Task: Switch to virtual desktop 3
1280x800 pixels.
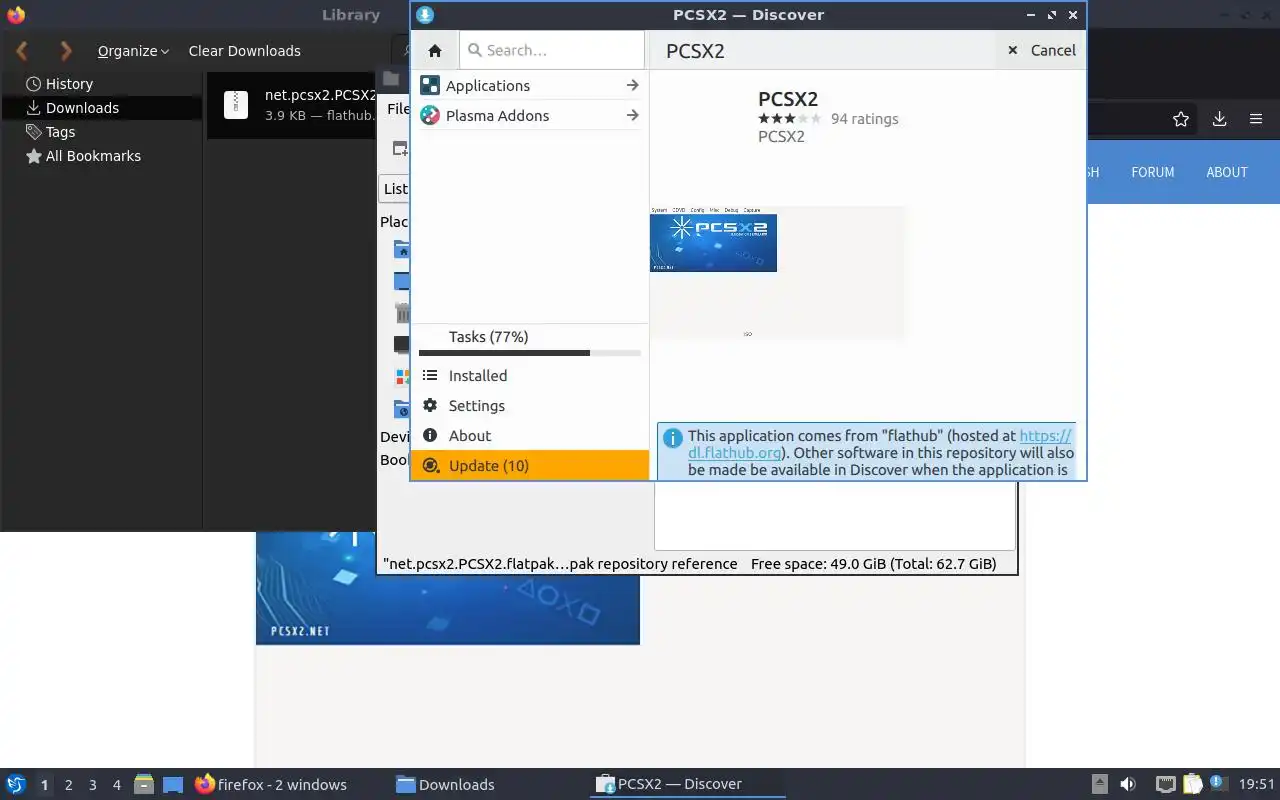Action: tap(93, 785)
